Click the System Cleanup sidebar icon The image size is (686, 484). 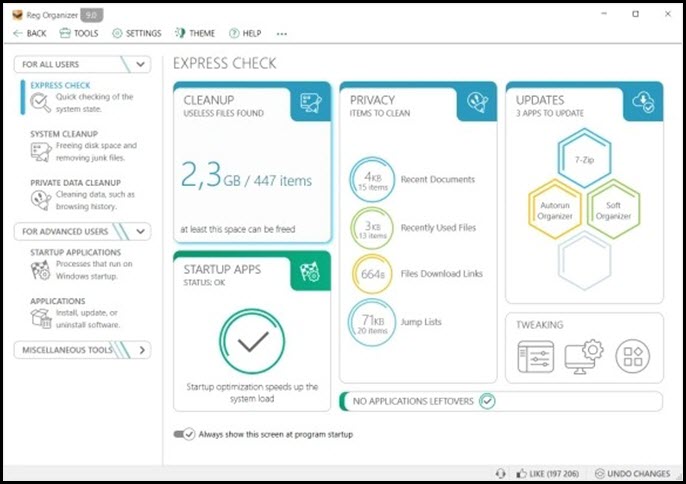[x=41, y=152]
